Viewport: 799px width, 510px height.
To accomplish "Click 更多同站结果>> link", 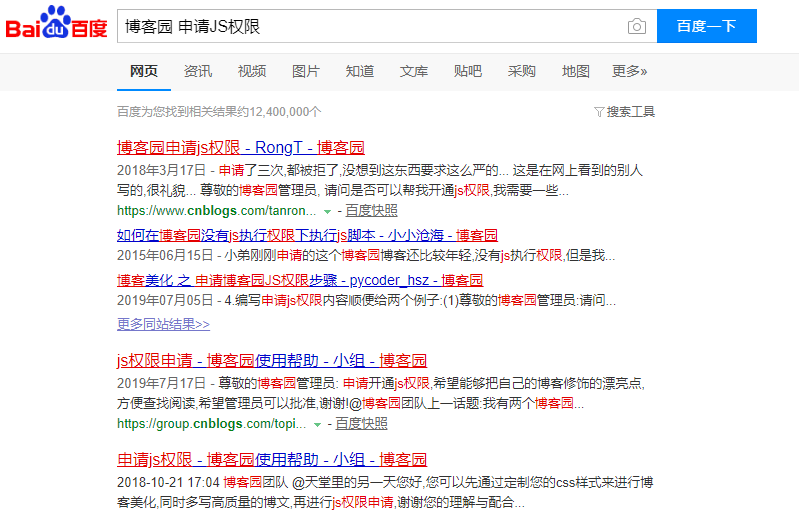I will pyautogui.click(x=163, y=324).
